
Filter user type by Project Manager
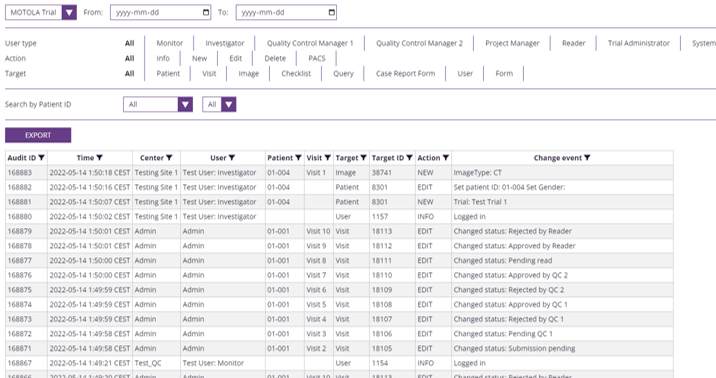point(512,43)
